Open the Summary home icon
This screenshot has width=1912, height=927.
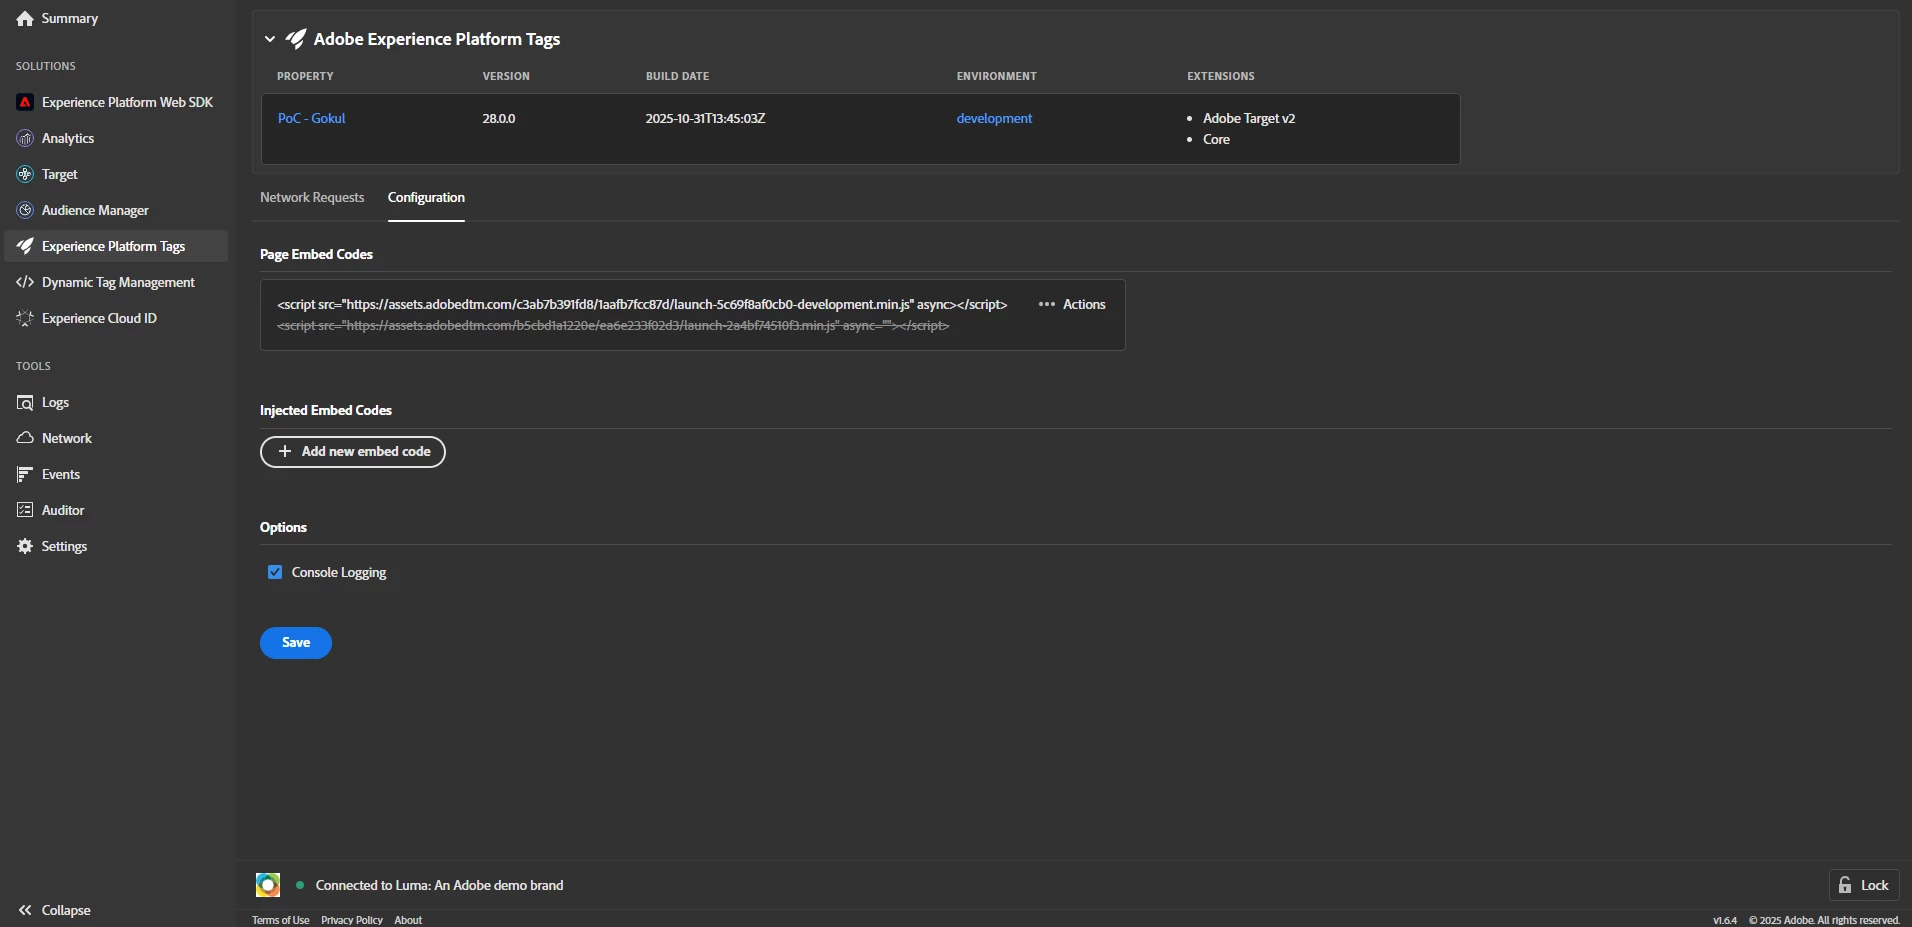point(25,19)
